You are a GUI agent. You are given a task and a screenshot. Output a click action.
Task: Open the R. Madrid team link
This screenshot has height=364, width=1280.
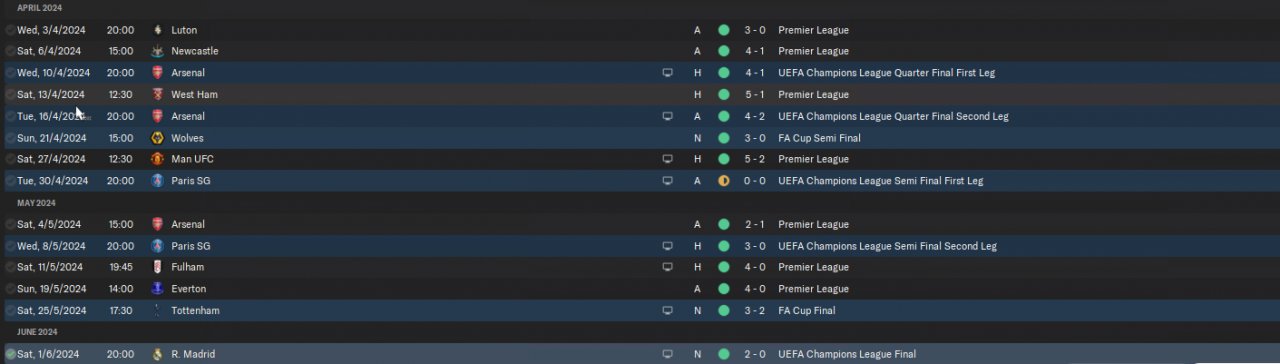coord(193,354)
